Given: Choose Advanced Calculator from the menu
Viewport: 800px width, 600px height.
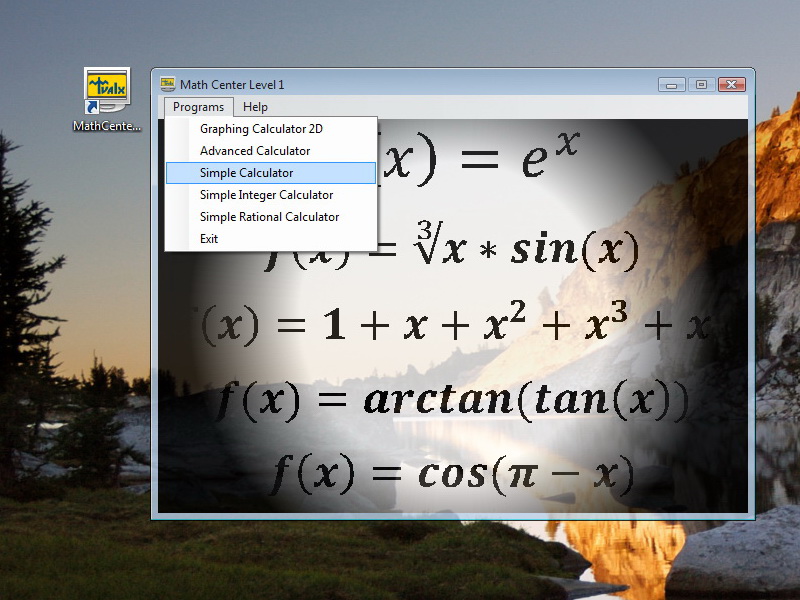Looking at the screenshot, I should coord(271,151).
